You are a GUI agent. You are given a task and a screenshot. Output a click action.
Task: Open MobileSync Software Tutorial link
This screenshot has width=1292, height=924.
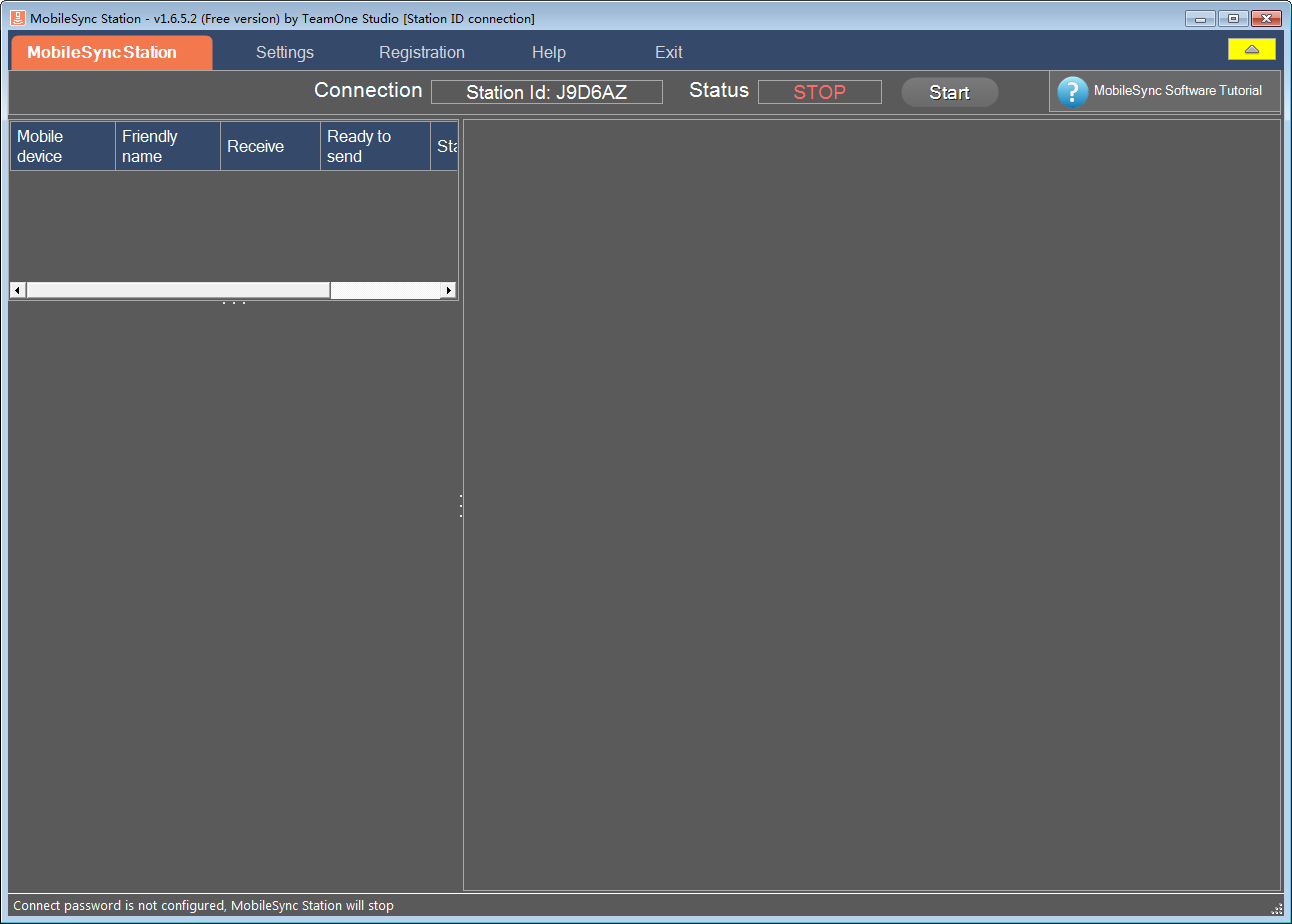click(x=1178, y=91)
